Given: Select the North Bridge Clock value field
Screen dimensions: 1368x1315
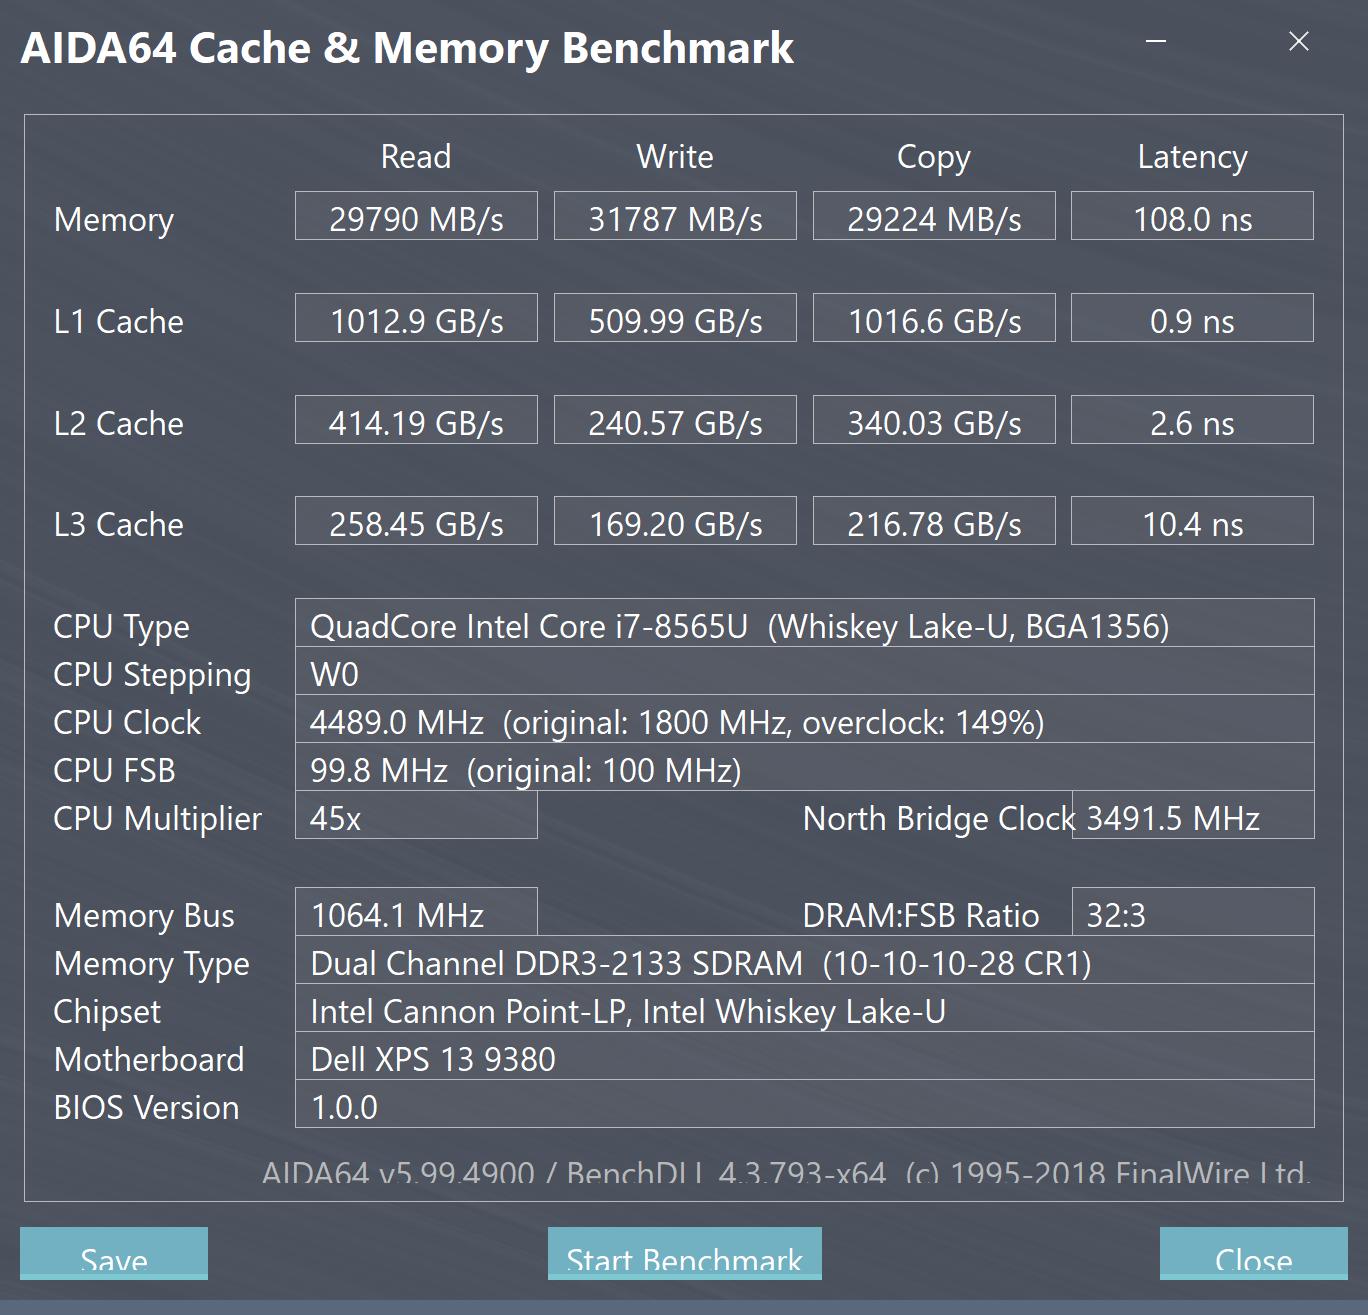Looking at the screenshot, I should click(1191, 818).
